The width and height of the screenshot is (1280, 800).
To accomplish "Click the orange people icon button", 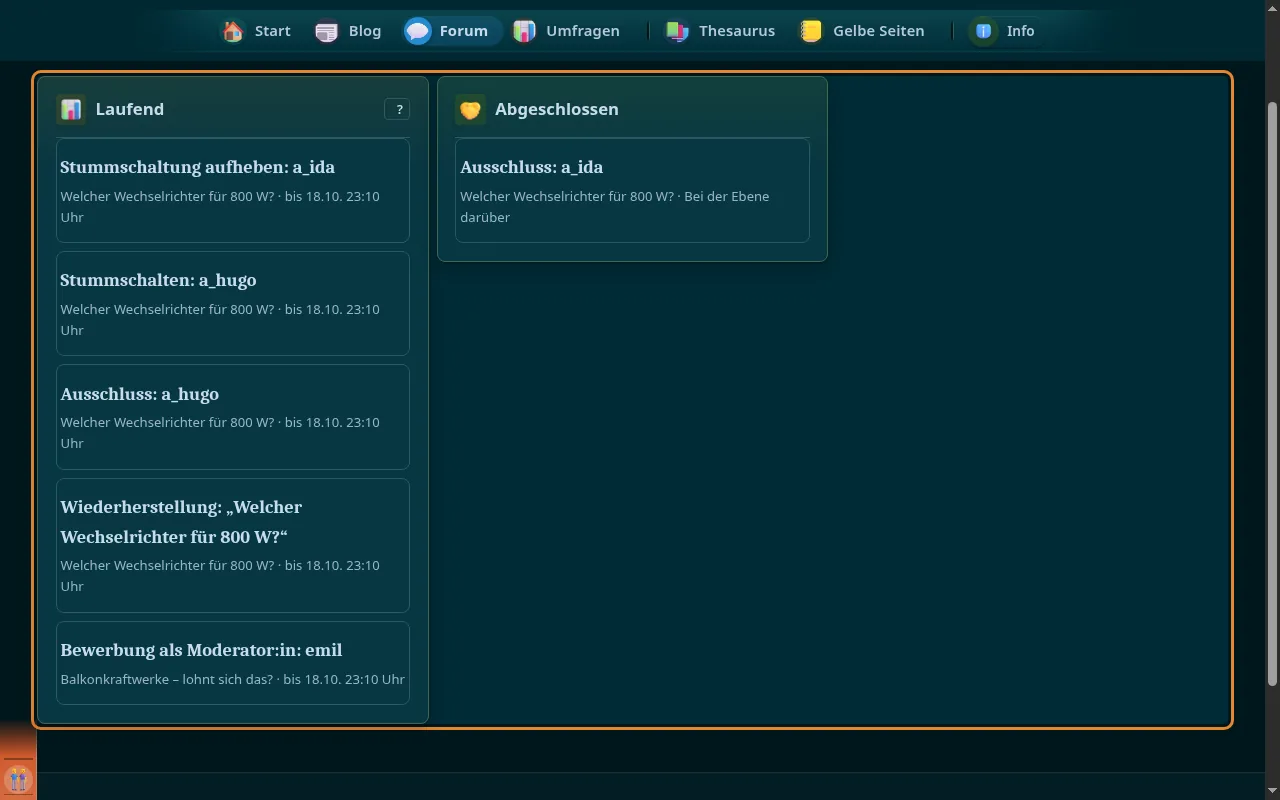I will pyautogui.click(x=18, y=778).
